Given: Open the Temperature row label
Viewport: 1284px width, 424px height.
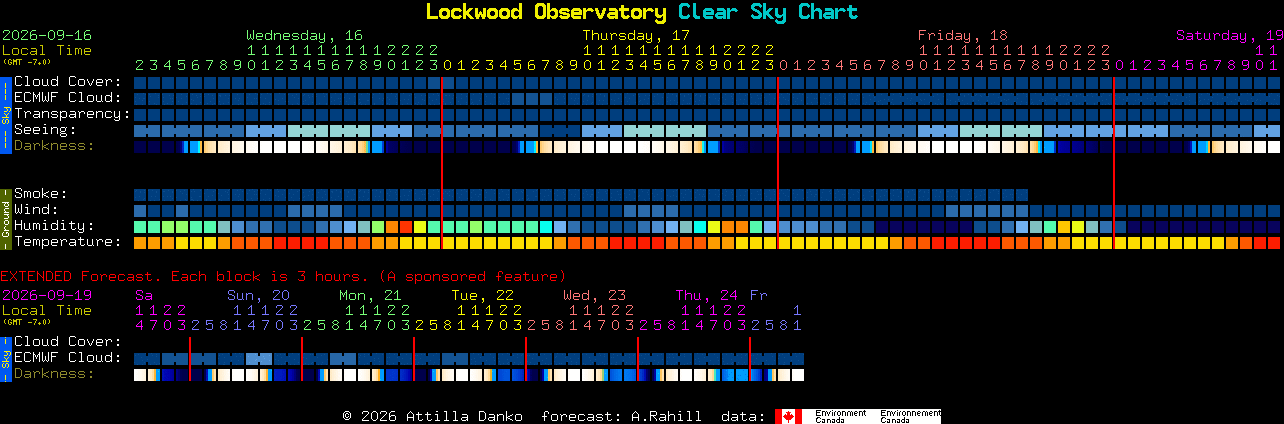Looking at the screenshot, I should pyautogui.click(x=68, y=242).
